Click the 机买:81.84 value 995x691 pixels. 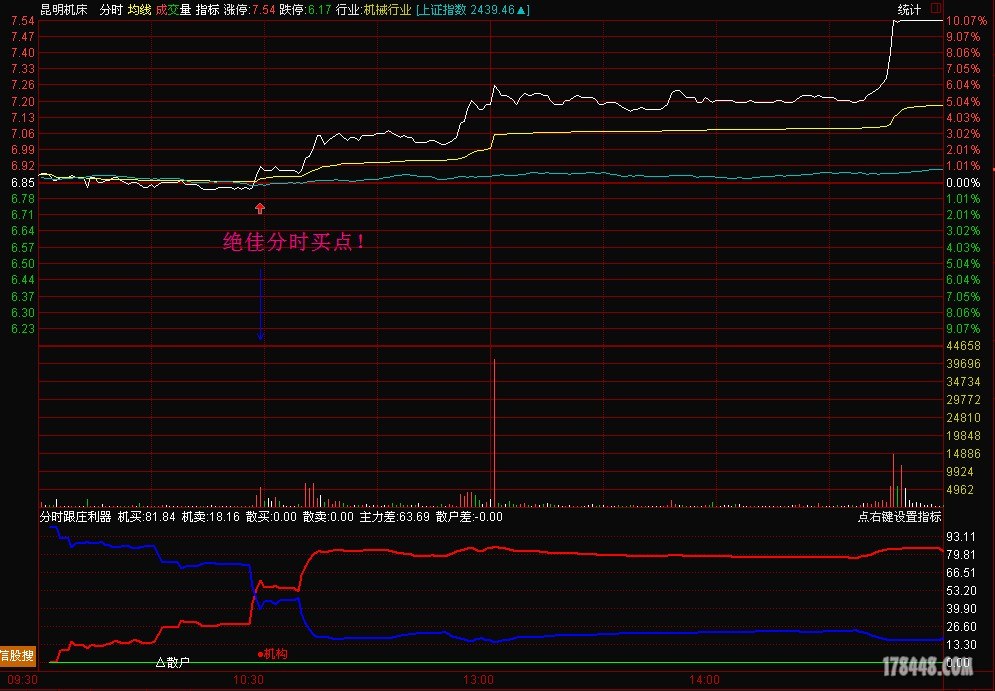(x=147, y=517)
